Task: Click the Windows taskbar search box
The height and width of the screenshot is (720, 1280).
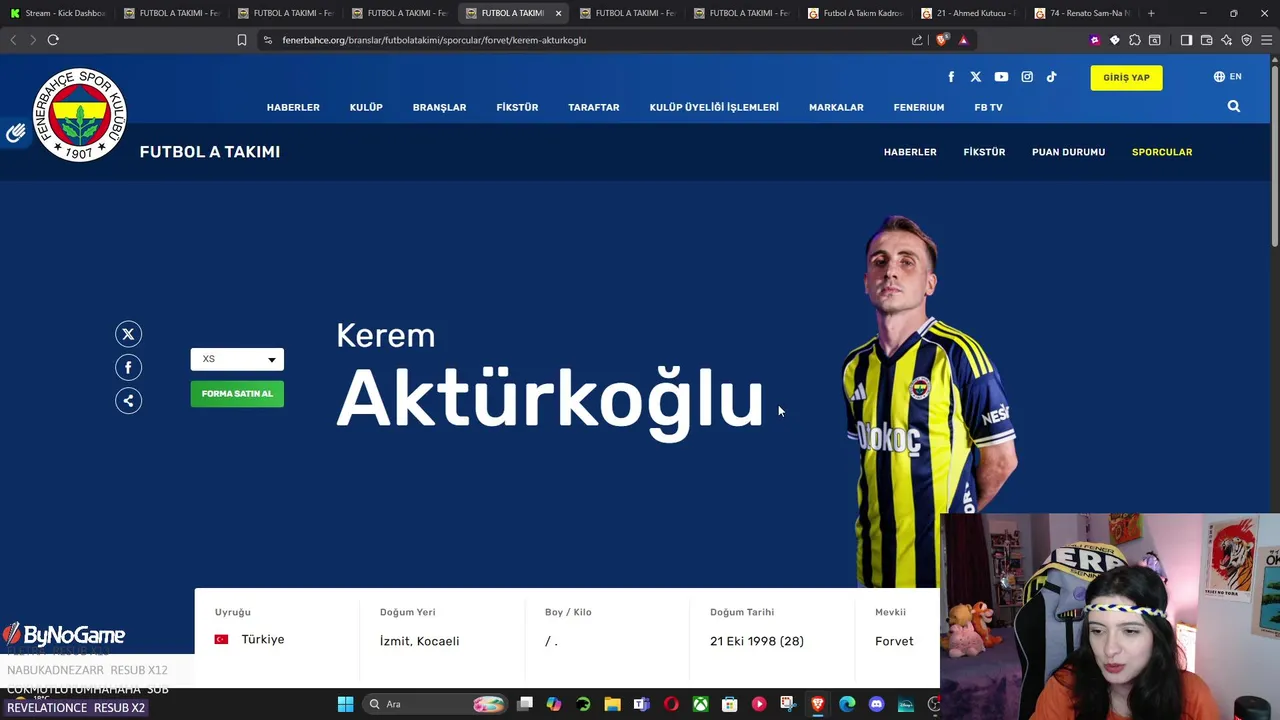Action: click(434, 704)
